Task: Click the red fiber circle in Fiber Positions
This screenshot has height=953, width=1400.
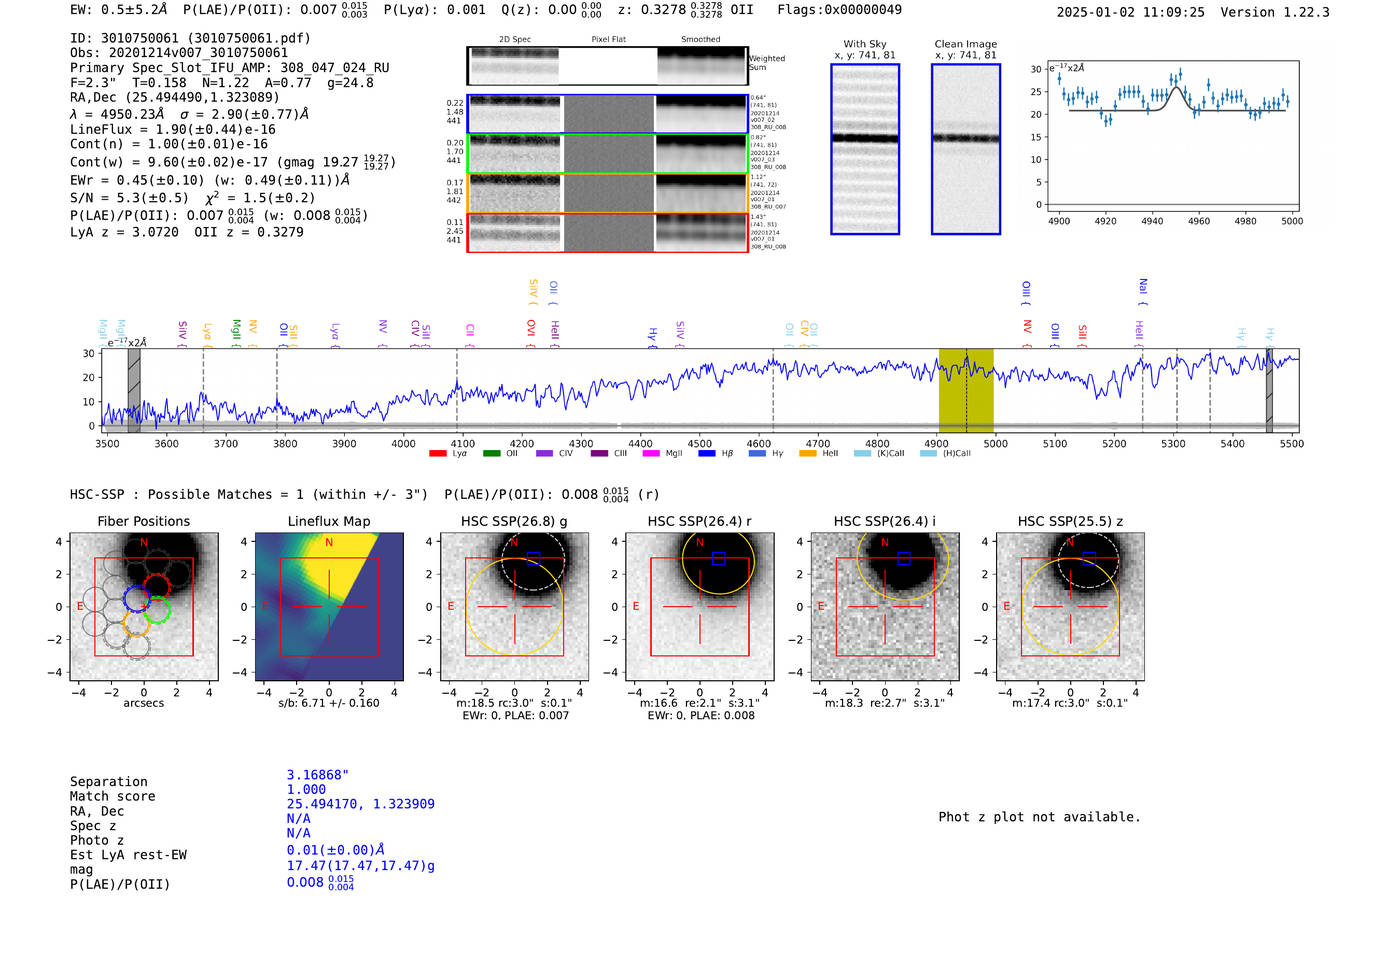Action: (x=157, y=587)
